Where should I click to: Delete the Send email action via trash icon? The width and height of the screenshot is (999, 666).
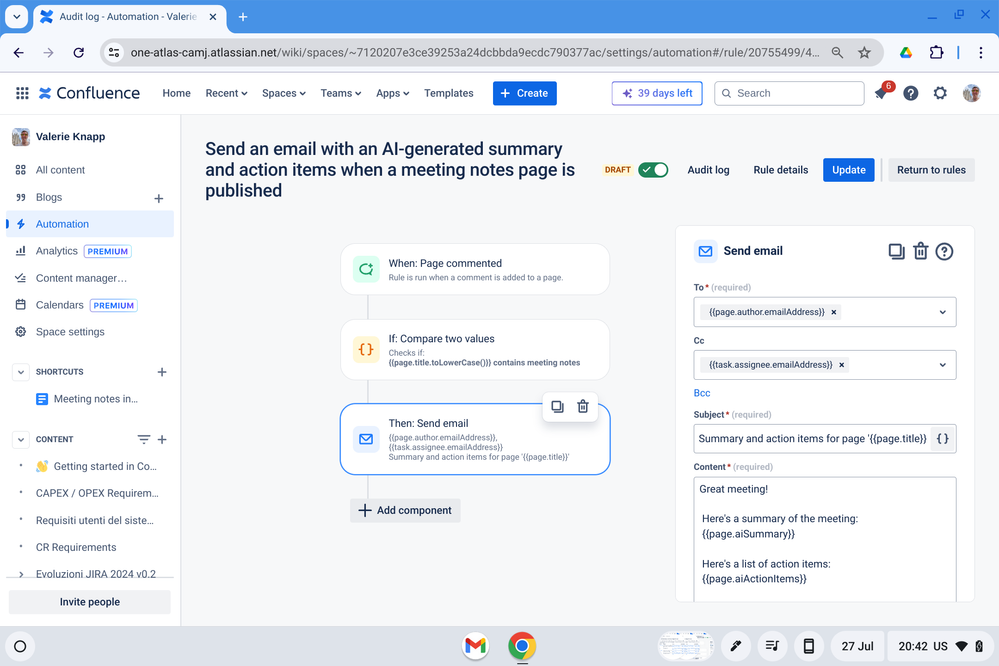(x=920, y=251)
